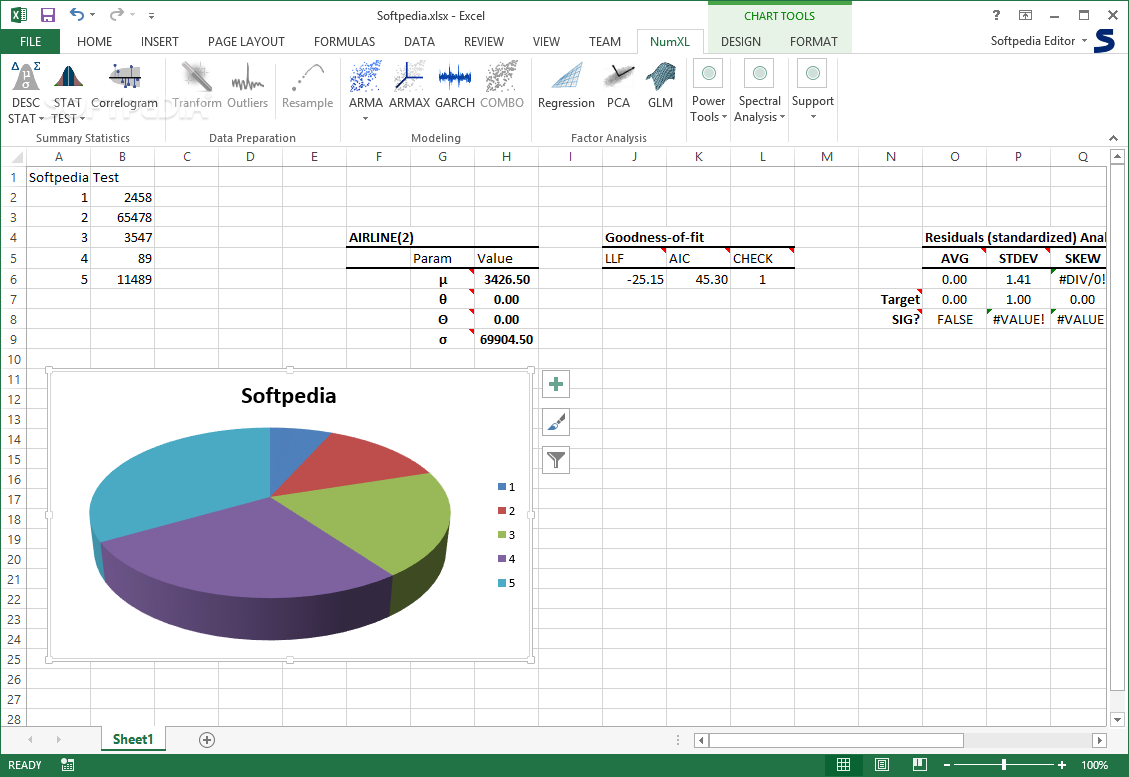This screenshot has width=1129, height=777.
Task: Open the FILE tab
Action: coord(30,42)
